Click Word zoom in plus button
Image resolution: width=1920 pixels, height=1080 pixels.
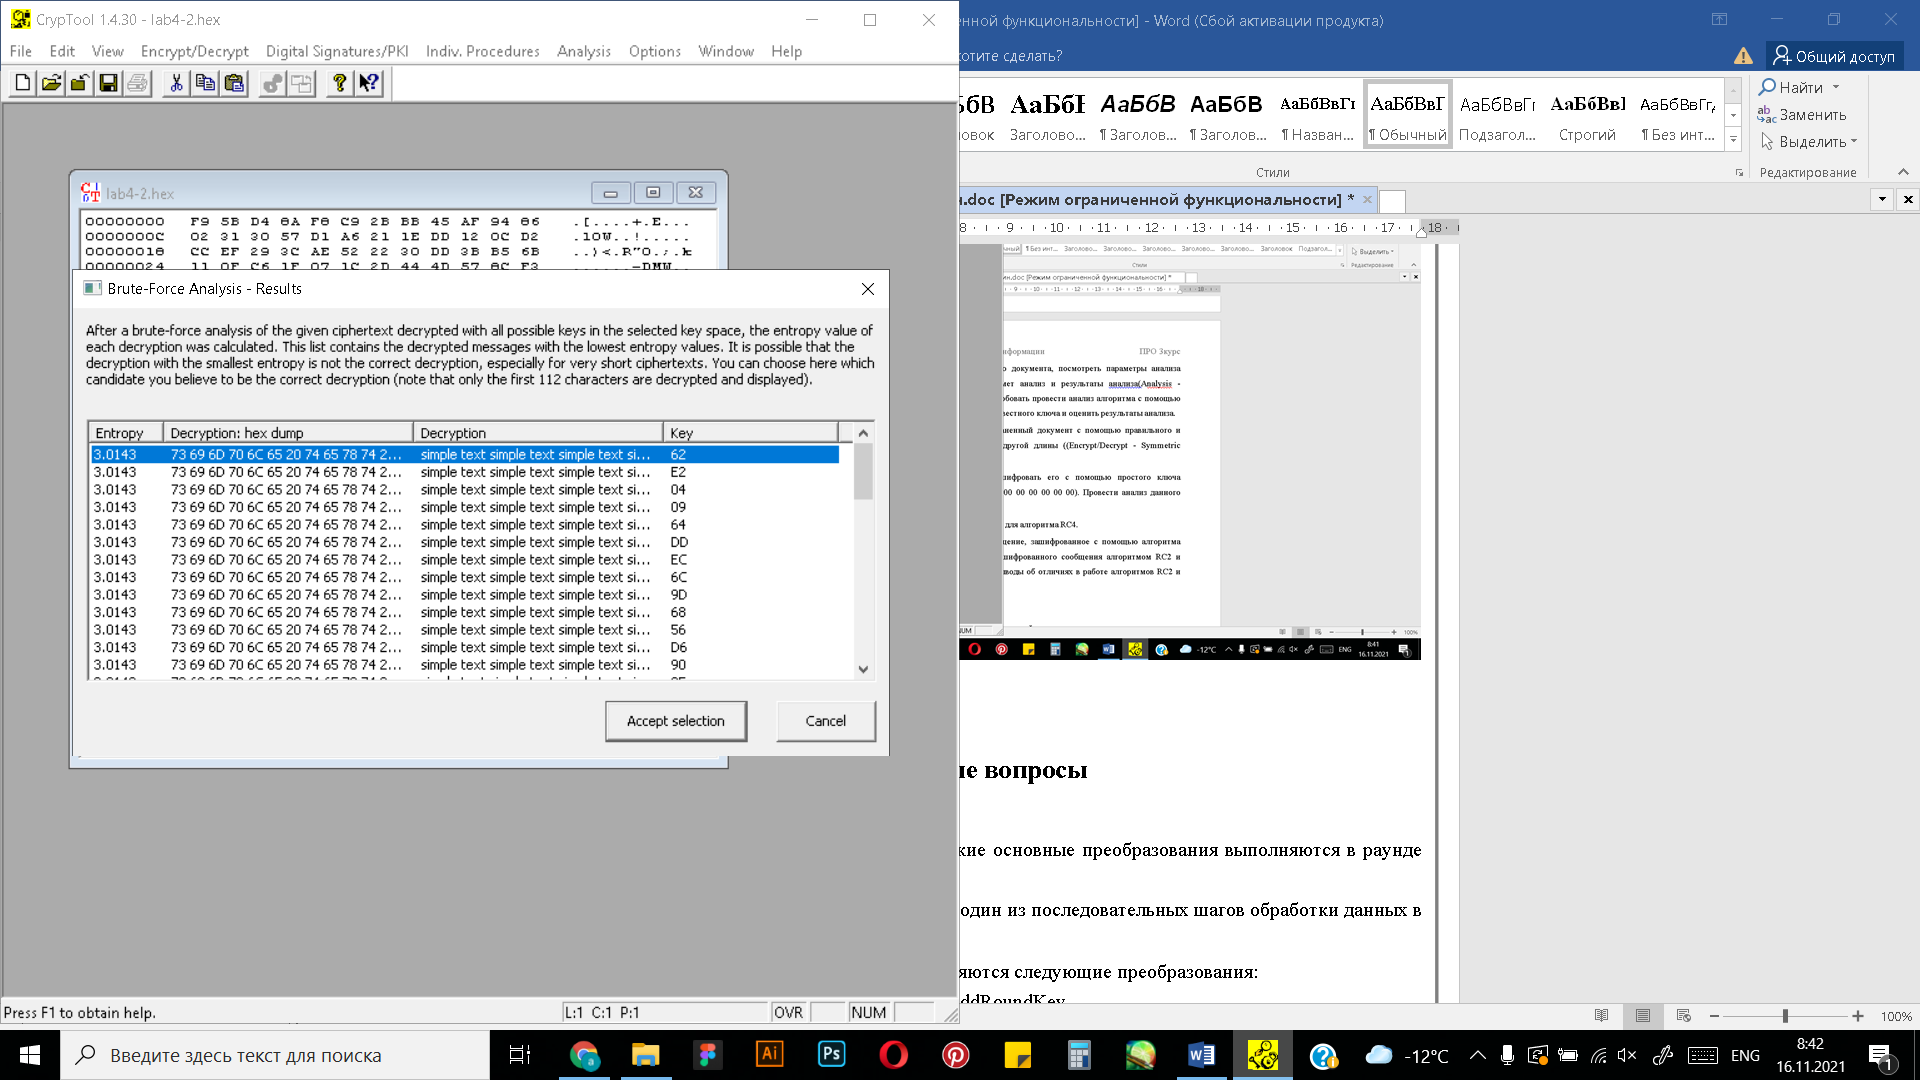[1858, 1016]
